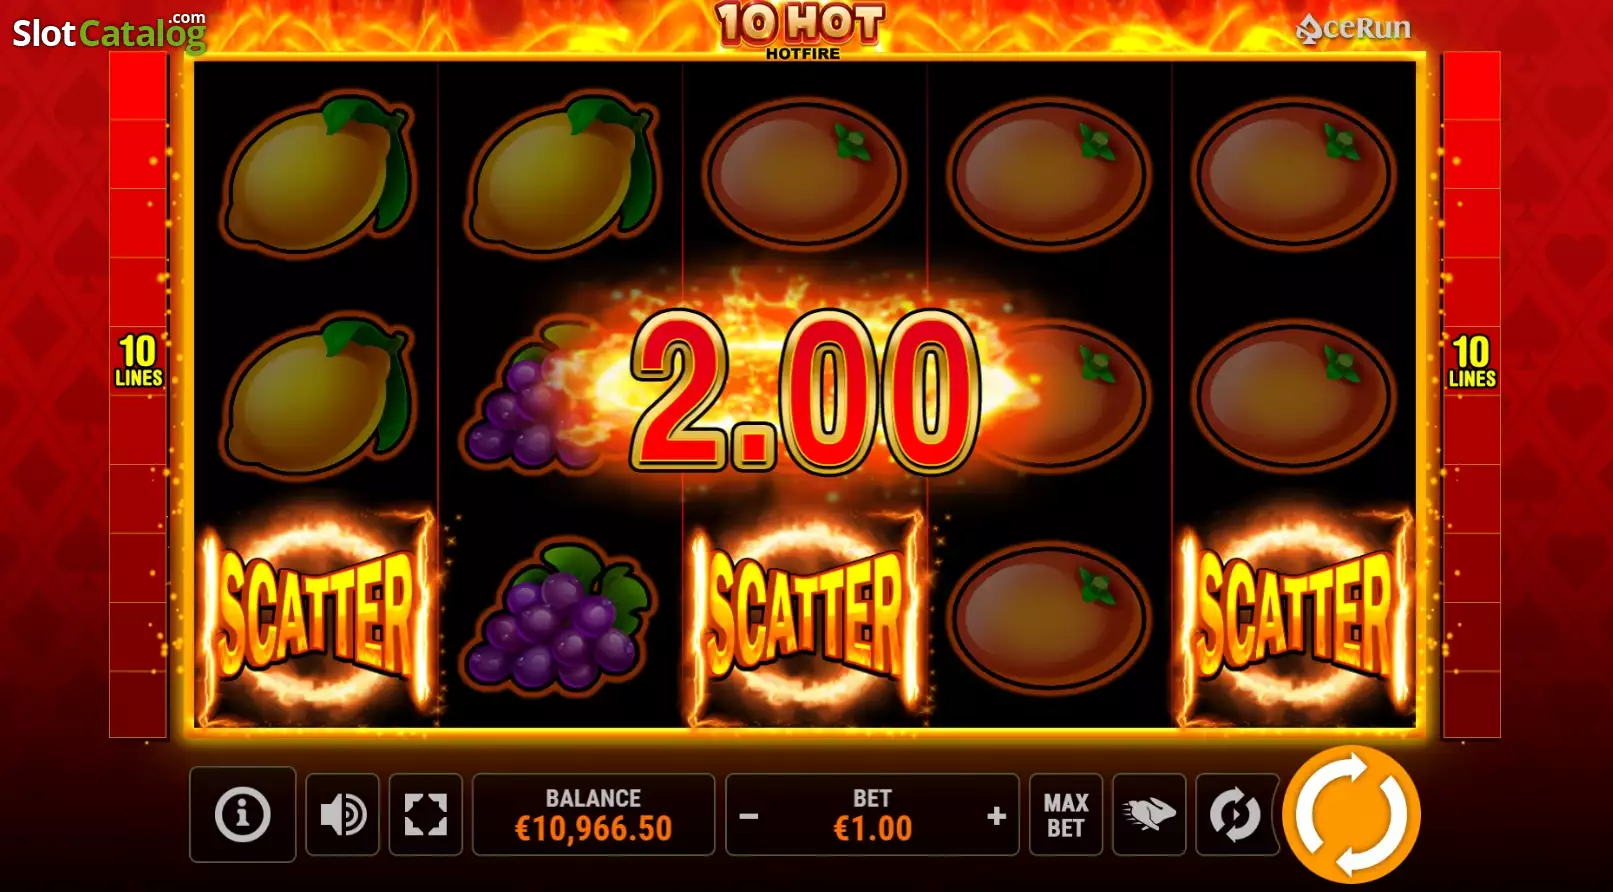Click the bet amount €1.00

(x=872, y=828)
